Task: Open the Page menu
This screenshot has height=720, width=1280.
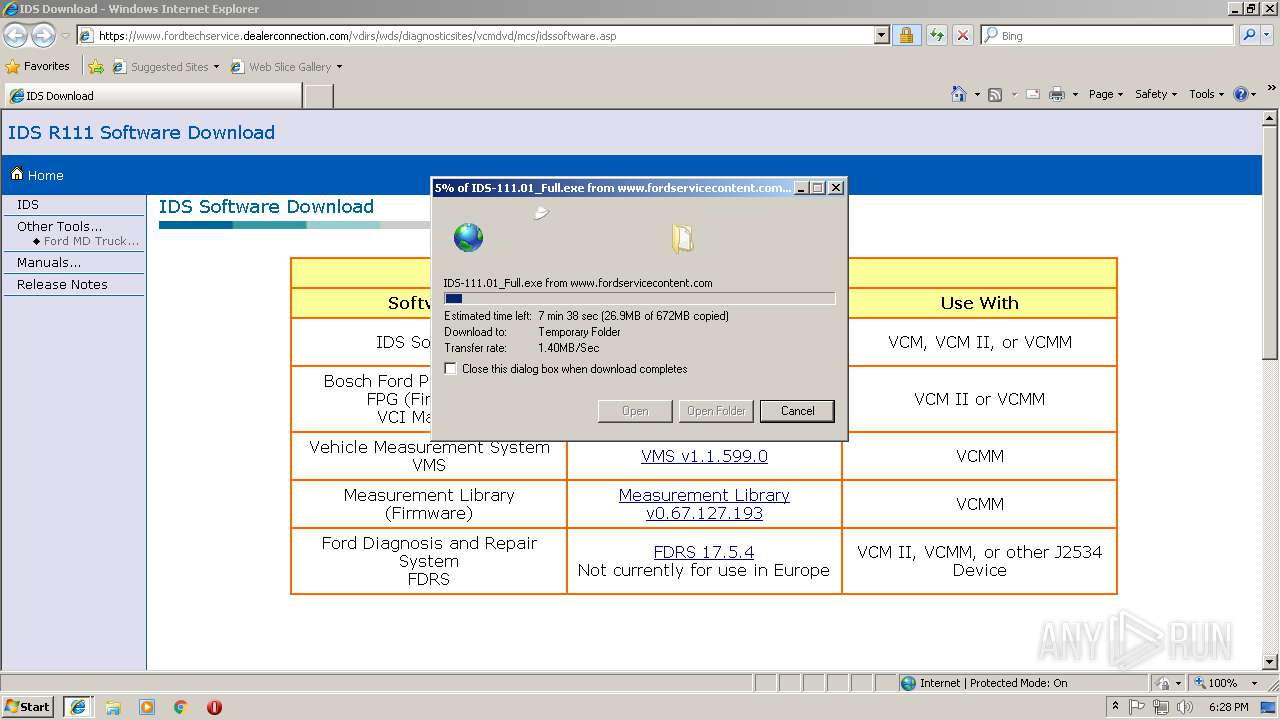Action: point(1105,94)
